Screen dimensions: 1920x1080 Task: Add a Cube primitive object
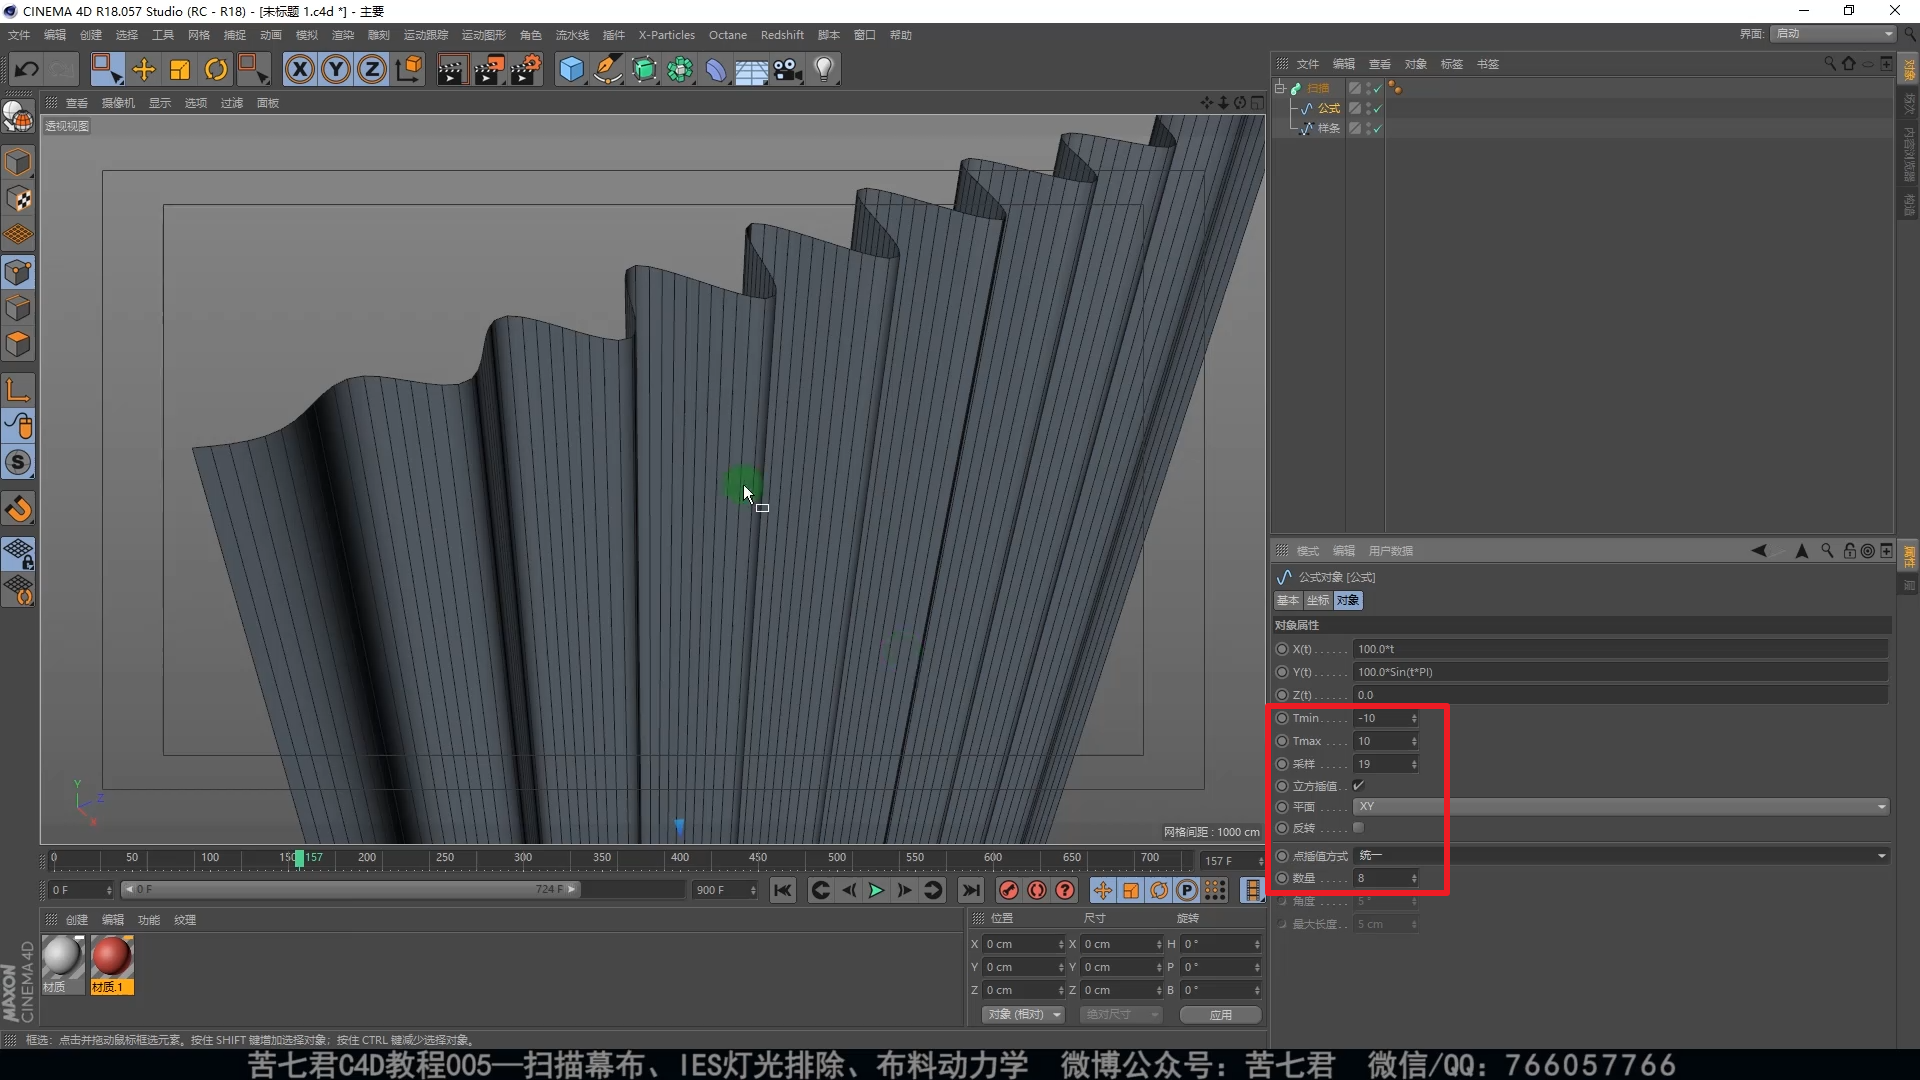coord(571,69)
